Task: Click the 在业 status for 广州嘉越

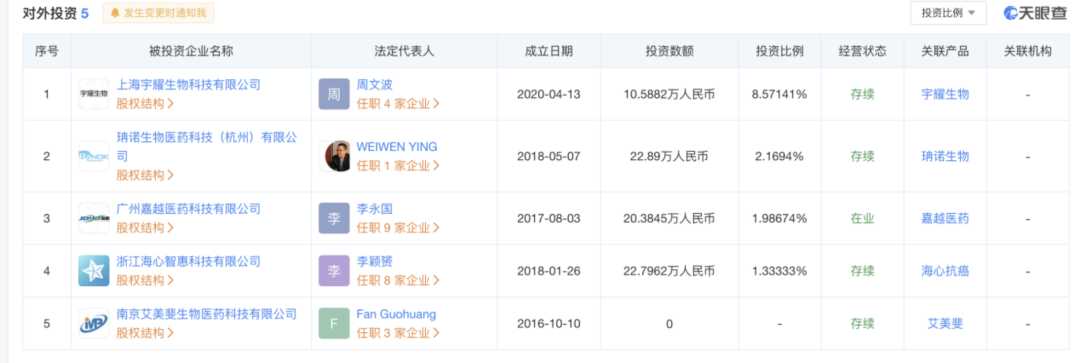Action: 862,218
